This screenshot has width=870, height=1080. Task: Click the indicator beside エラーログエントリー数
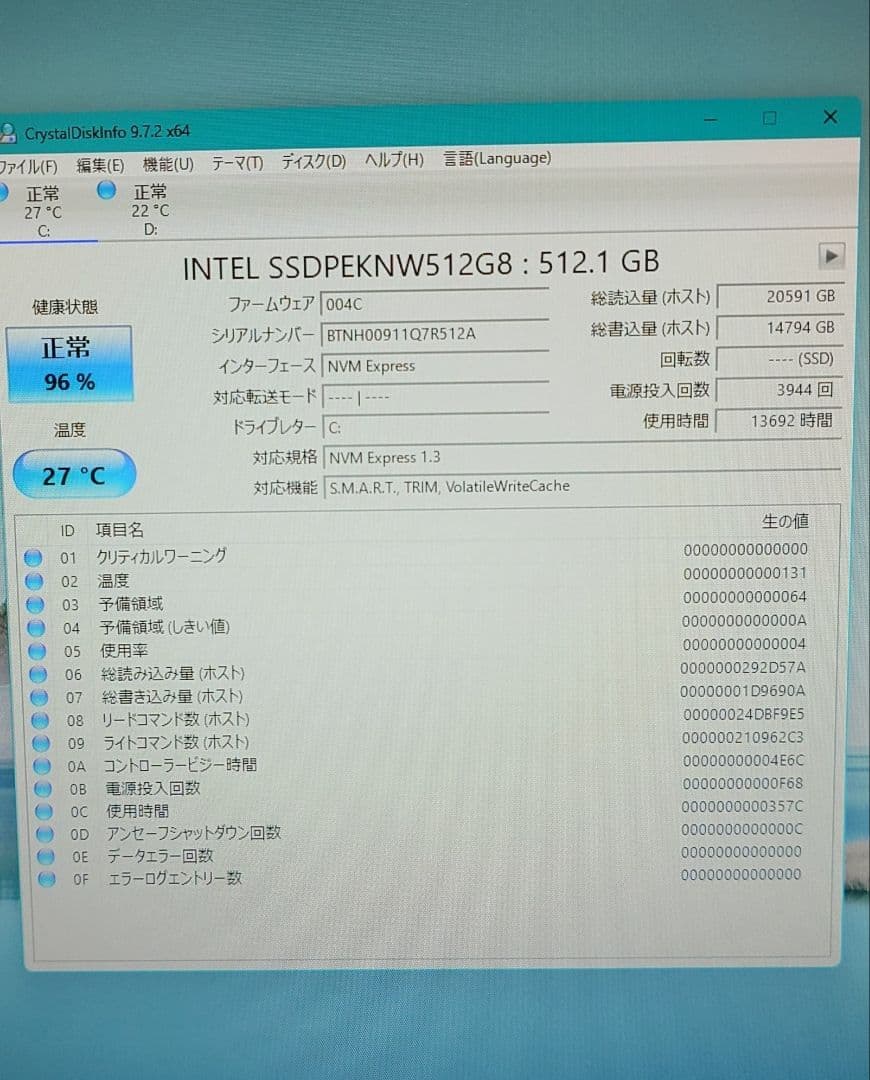pos(42,879)
